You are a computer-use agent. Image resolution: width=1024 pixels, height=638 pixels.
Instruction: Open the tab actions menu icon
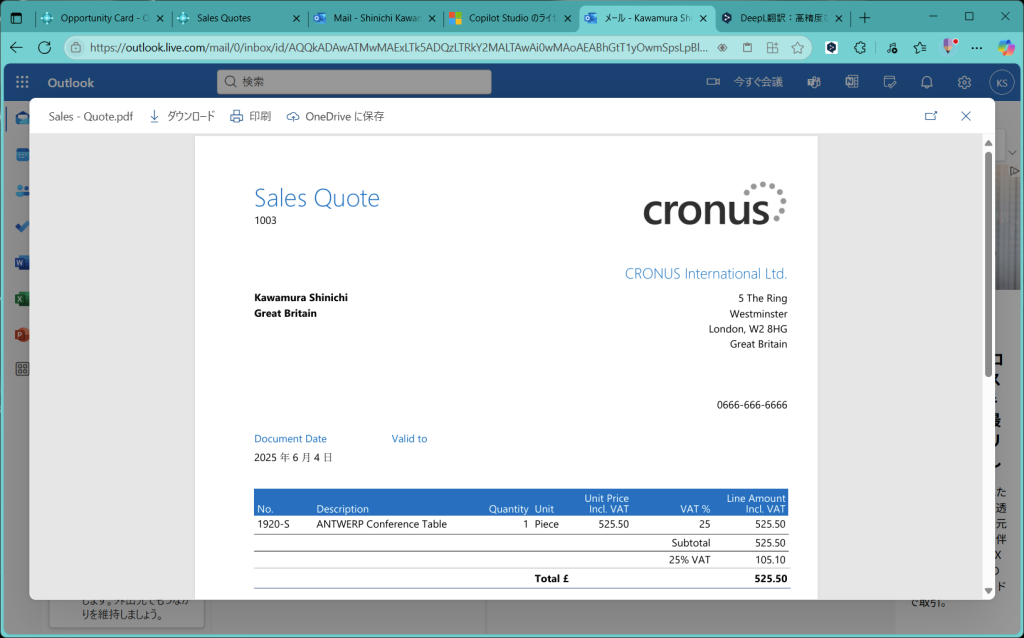click(16, 18)
